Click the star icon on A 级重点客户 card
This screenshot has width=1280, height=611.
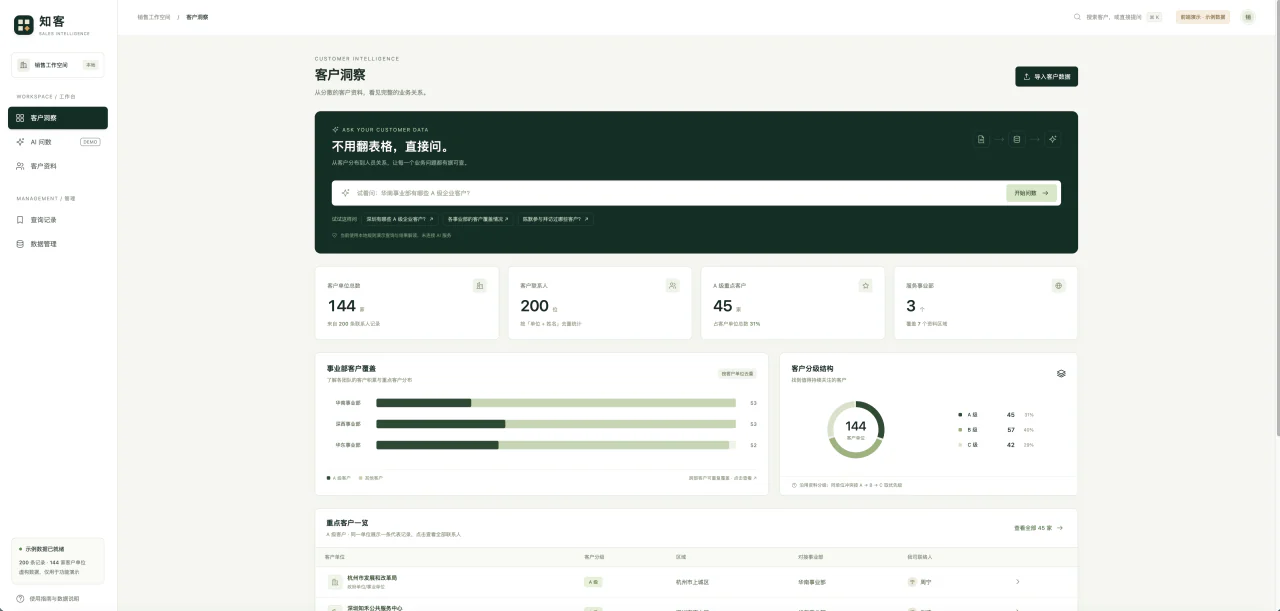[x=866, y=286]
